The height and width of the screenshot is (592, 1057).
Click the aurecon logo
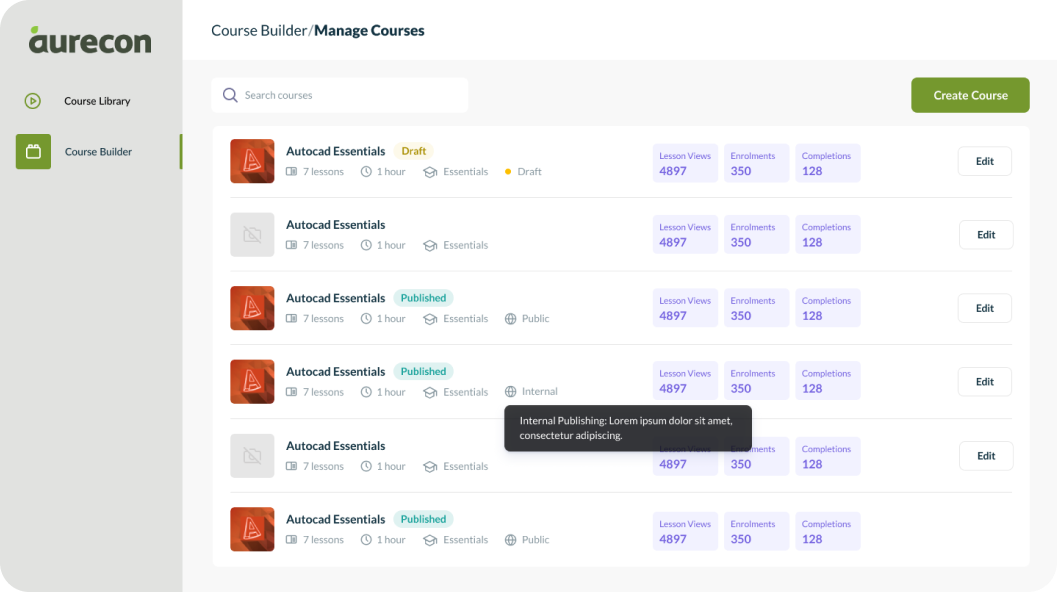(90, 40)
